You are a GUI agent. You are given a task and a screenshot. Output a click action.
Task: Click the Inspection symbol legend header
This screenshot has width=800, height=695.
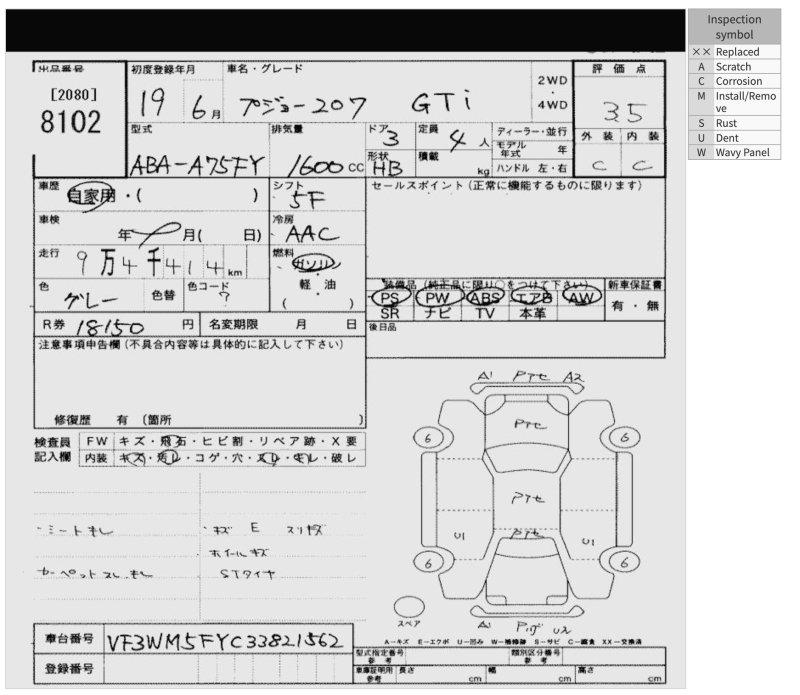pos(735,27)
